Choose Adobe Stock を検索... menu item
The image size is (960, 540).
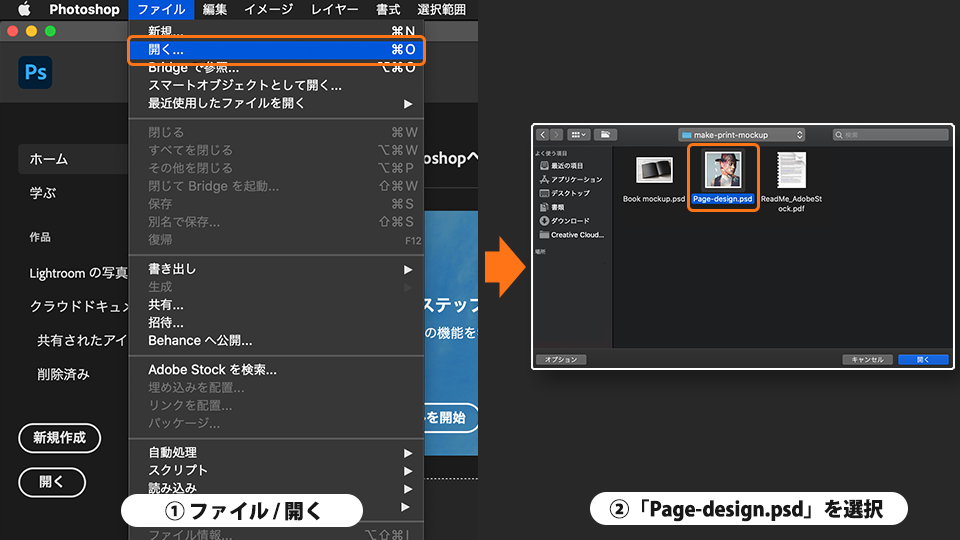(277, 370)
